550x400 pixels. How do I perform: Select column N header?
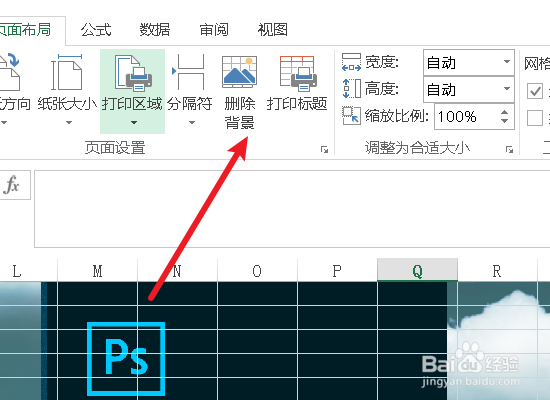pyautogui.click(x=177, y=271)
